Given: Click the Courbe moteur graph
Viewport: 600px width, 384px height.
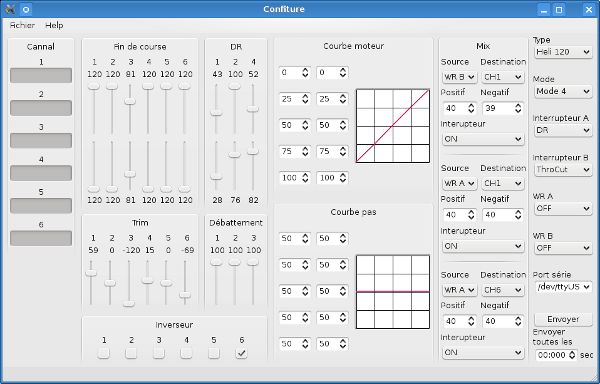Looking at the screenshot, I should (393, 126).
